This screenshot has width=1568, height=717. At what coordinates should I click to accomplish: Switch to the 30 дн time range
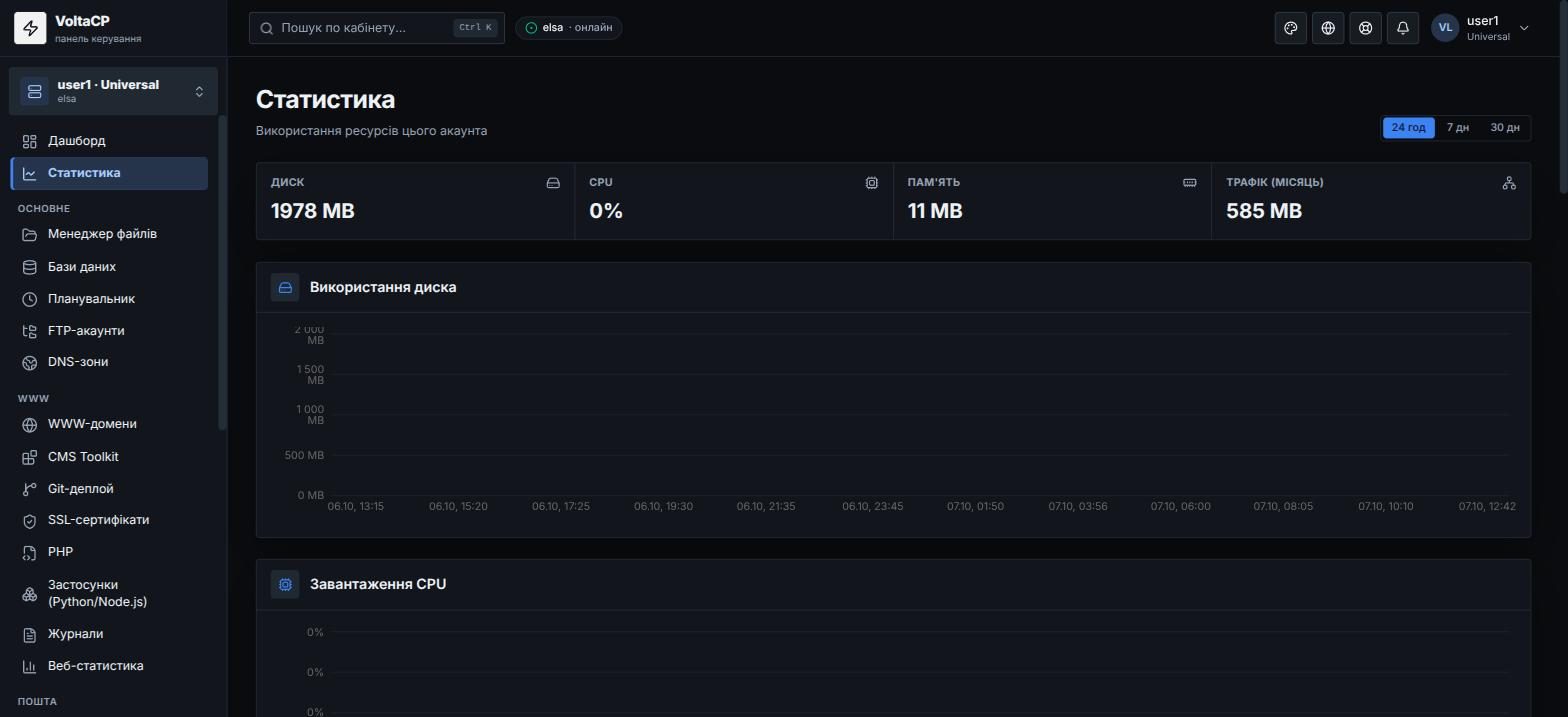click(1505, 128)
